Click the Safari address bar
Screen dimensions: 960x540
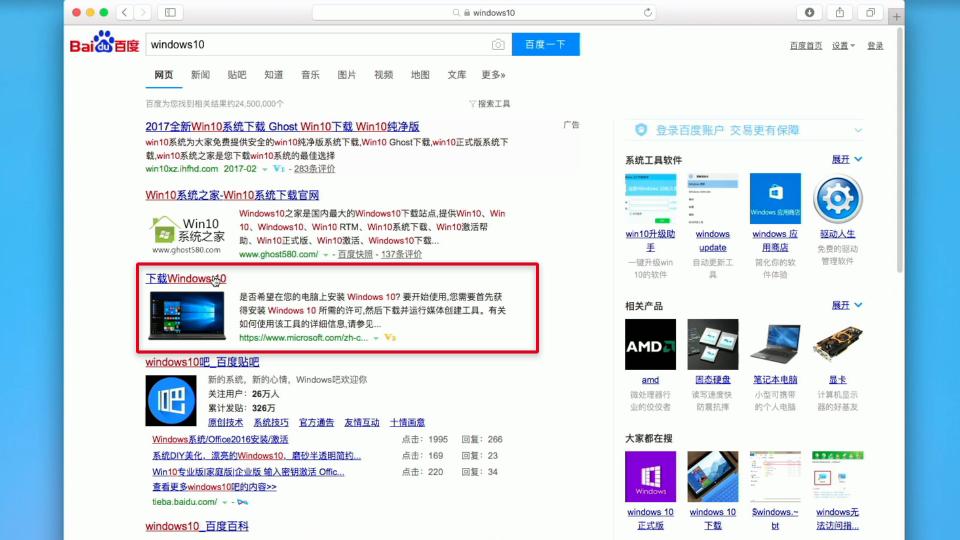pos(484,12)
